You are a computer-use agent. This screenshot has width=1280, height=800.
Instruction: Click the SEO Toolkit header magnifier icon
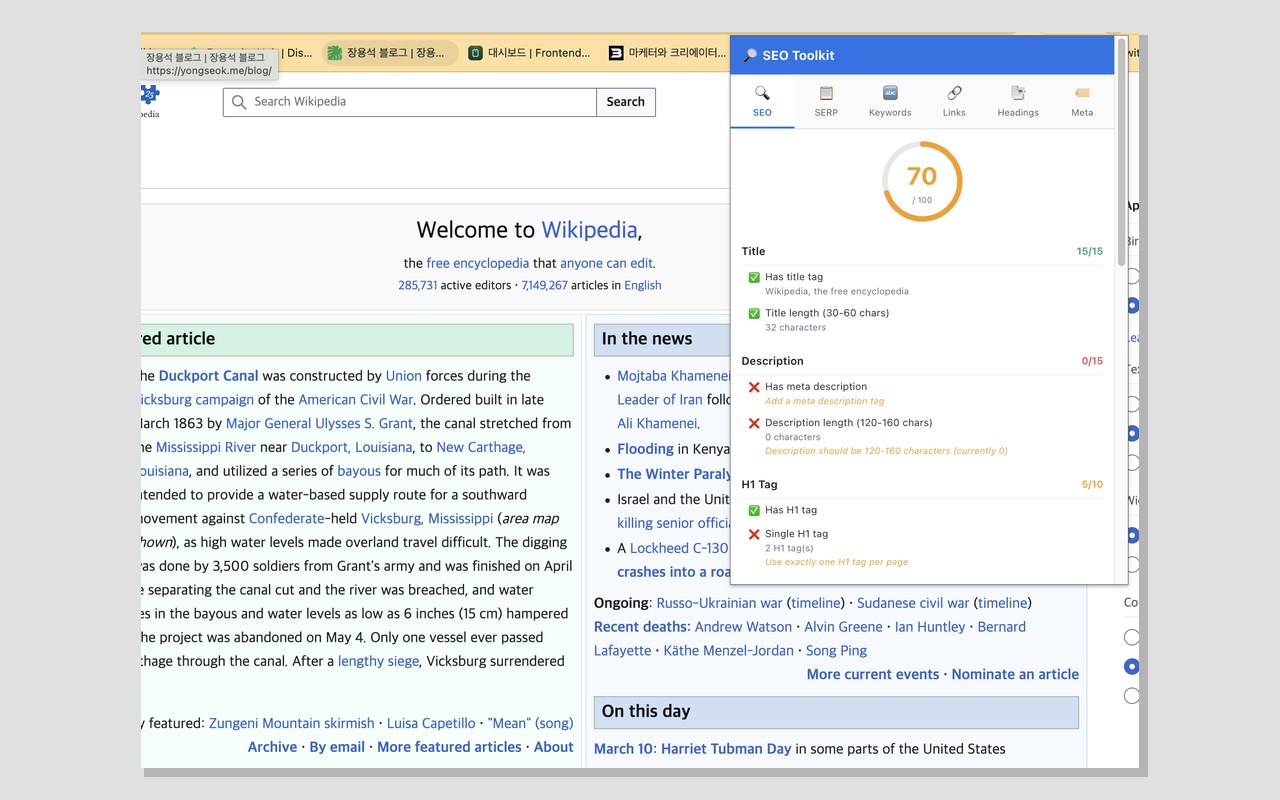click(750, 56)
